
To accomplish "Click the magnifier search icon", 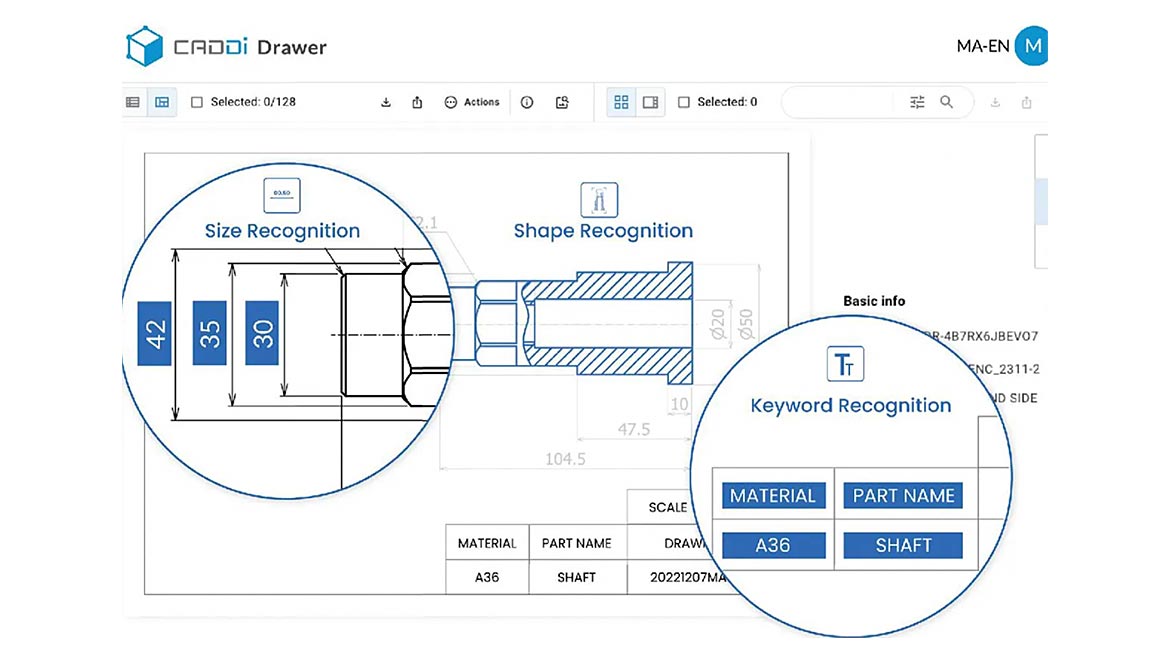I will (x=946, y=102).
